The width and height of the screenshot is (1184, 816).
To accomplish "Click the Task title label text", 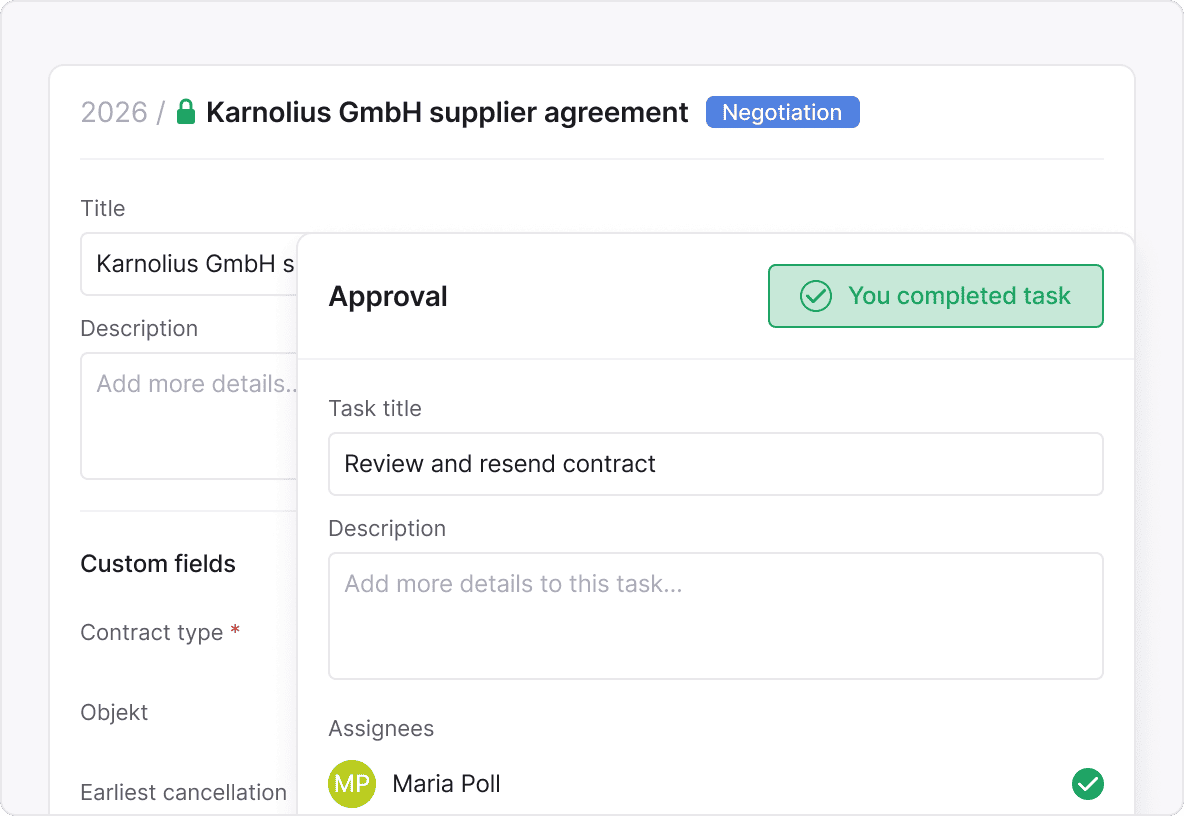I will (375, 408).
